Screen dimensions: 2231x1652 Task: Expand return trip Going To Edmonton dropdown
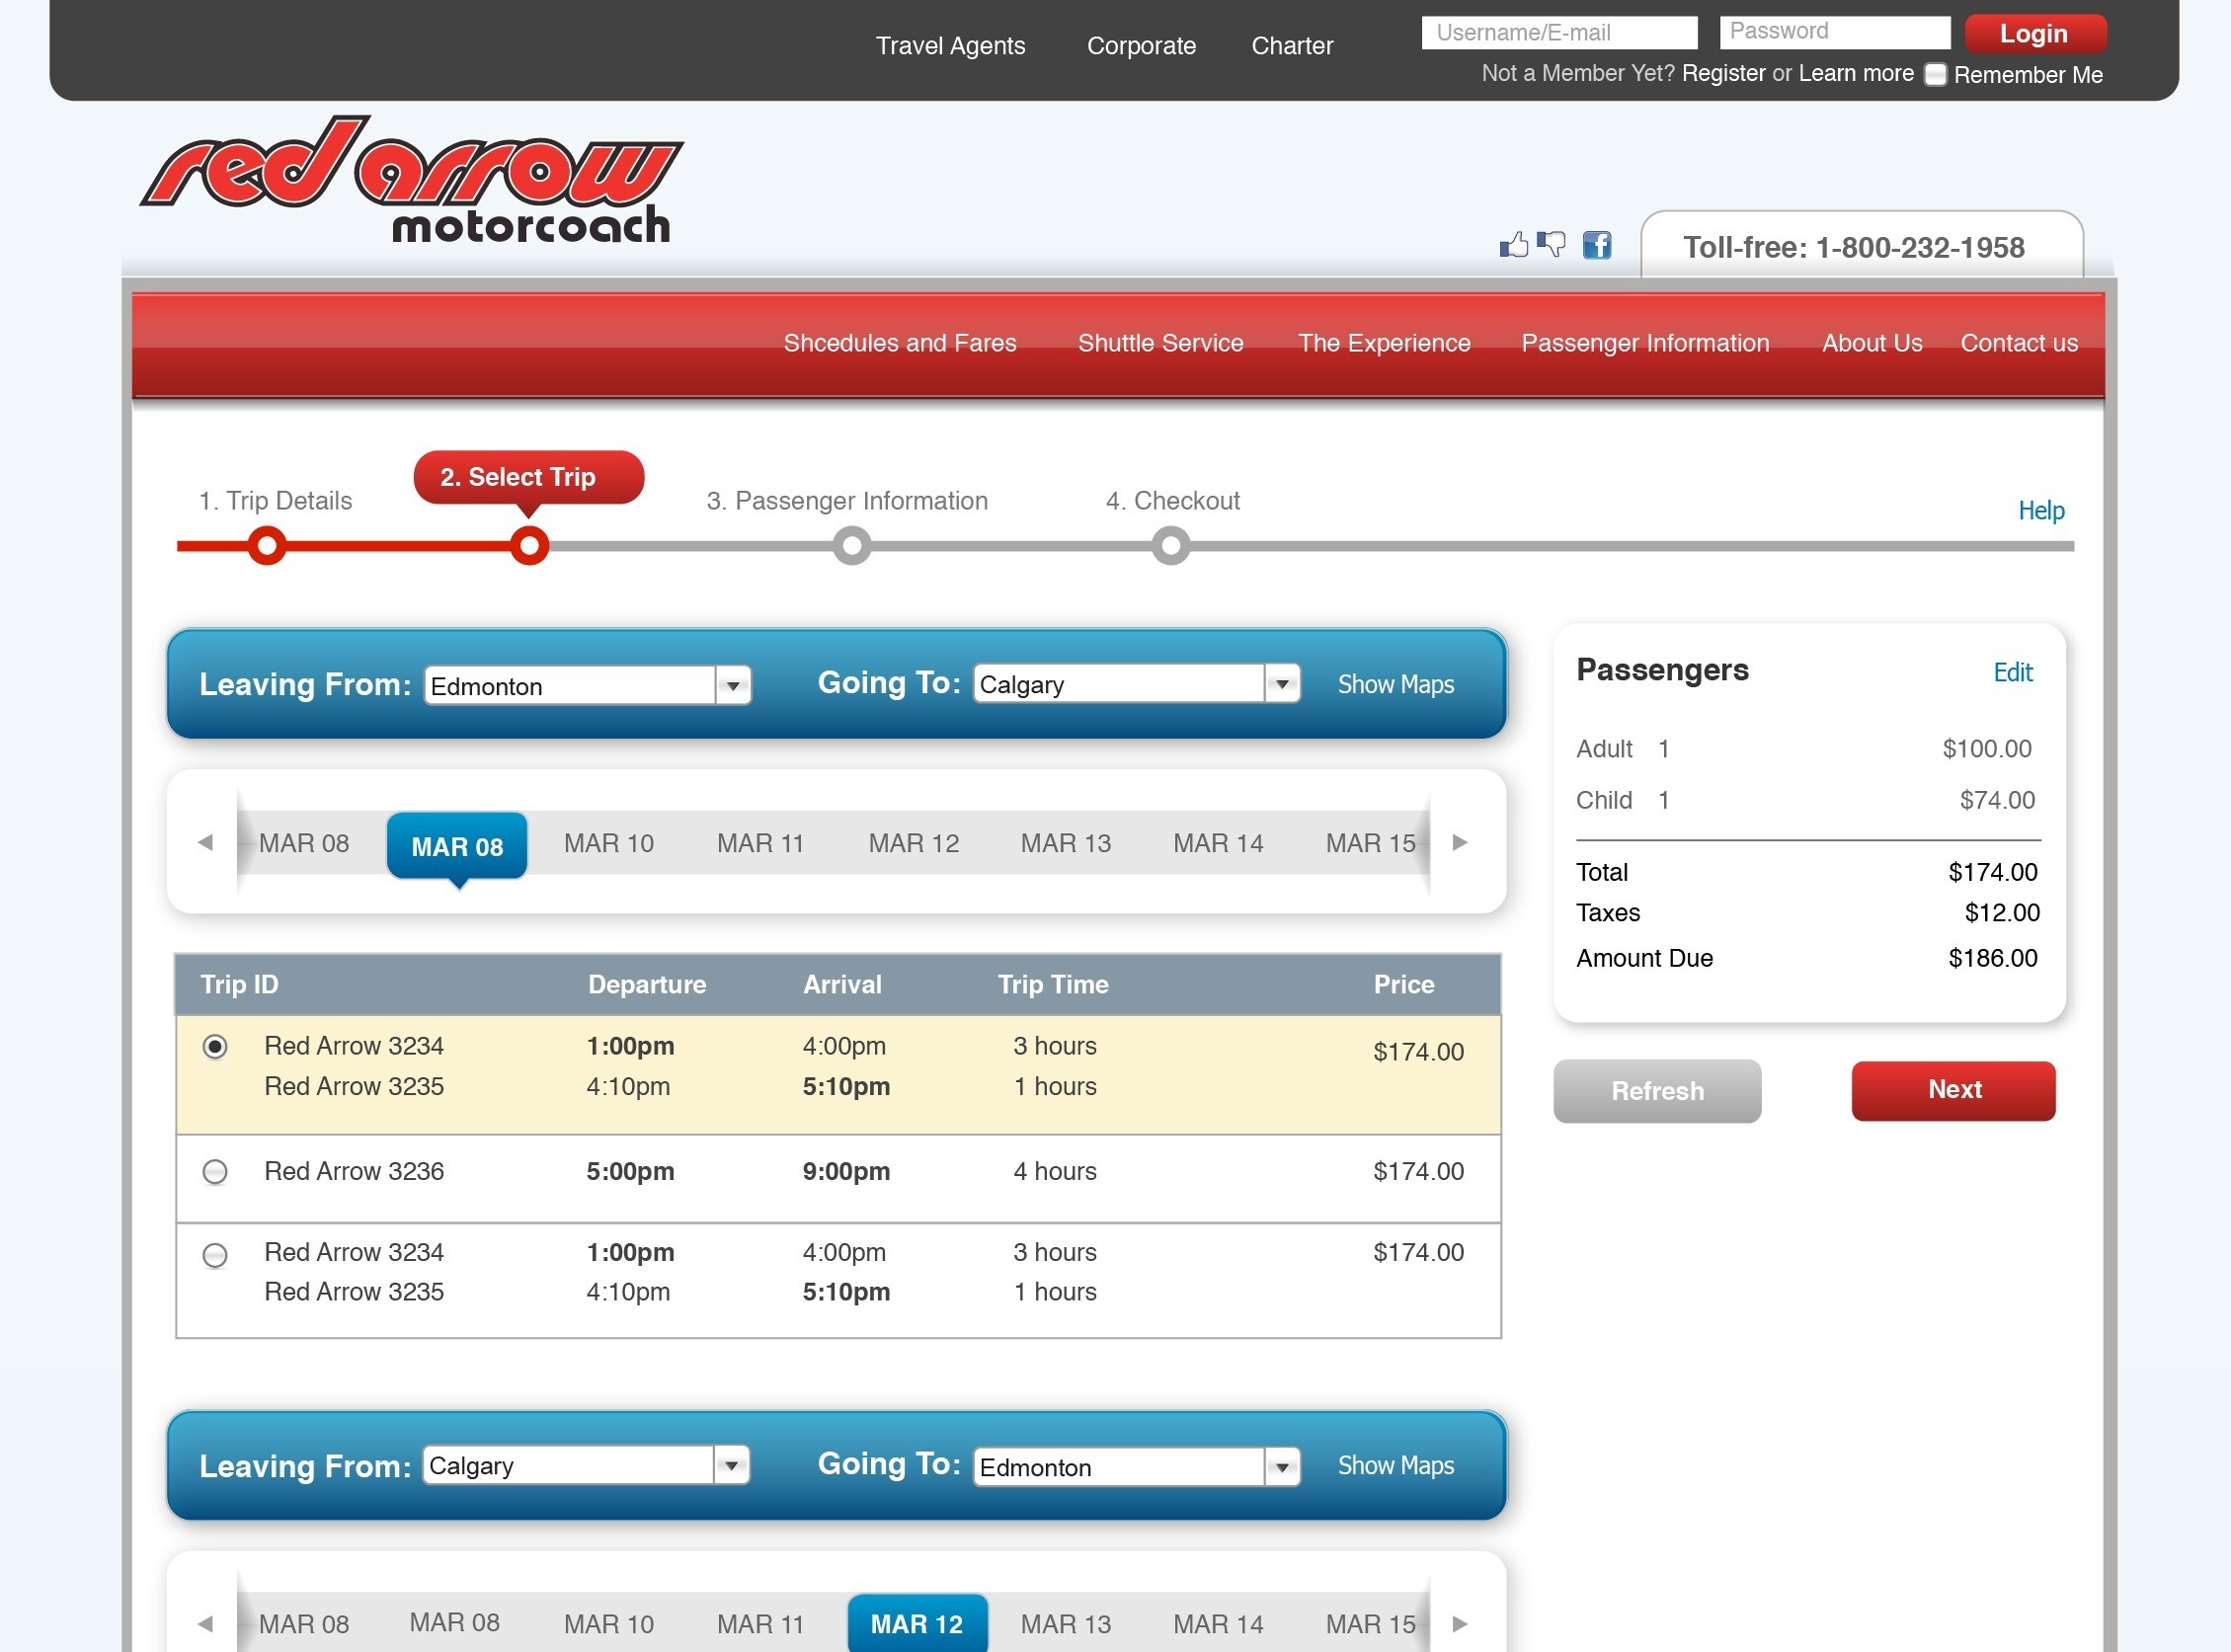pos(1284,1464)
